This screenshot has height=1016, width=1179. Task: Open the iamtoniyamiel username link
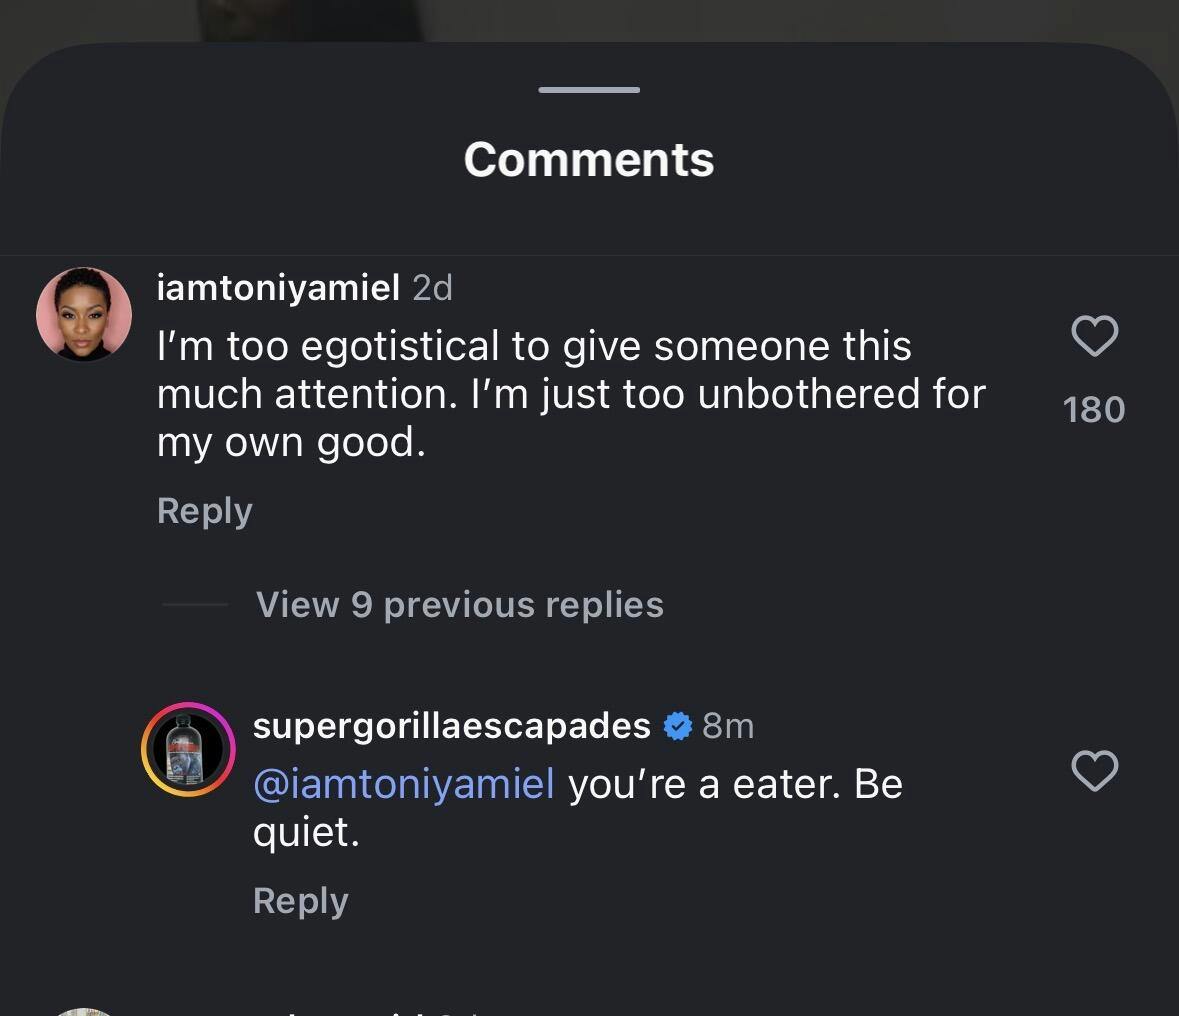278,288
